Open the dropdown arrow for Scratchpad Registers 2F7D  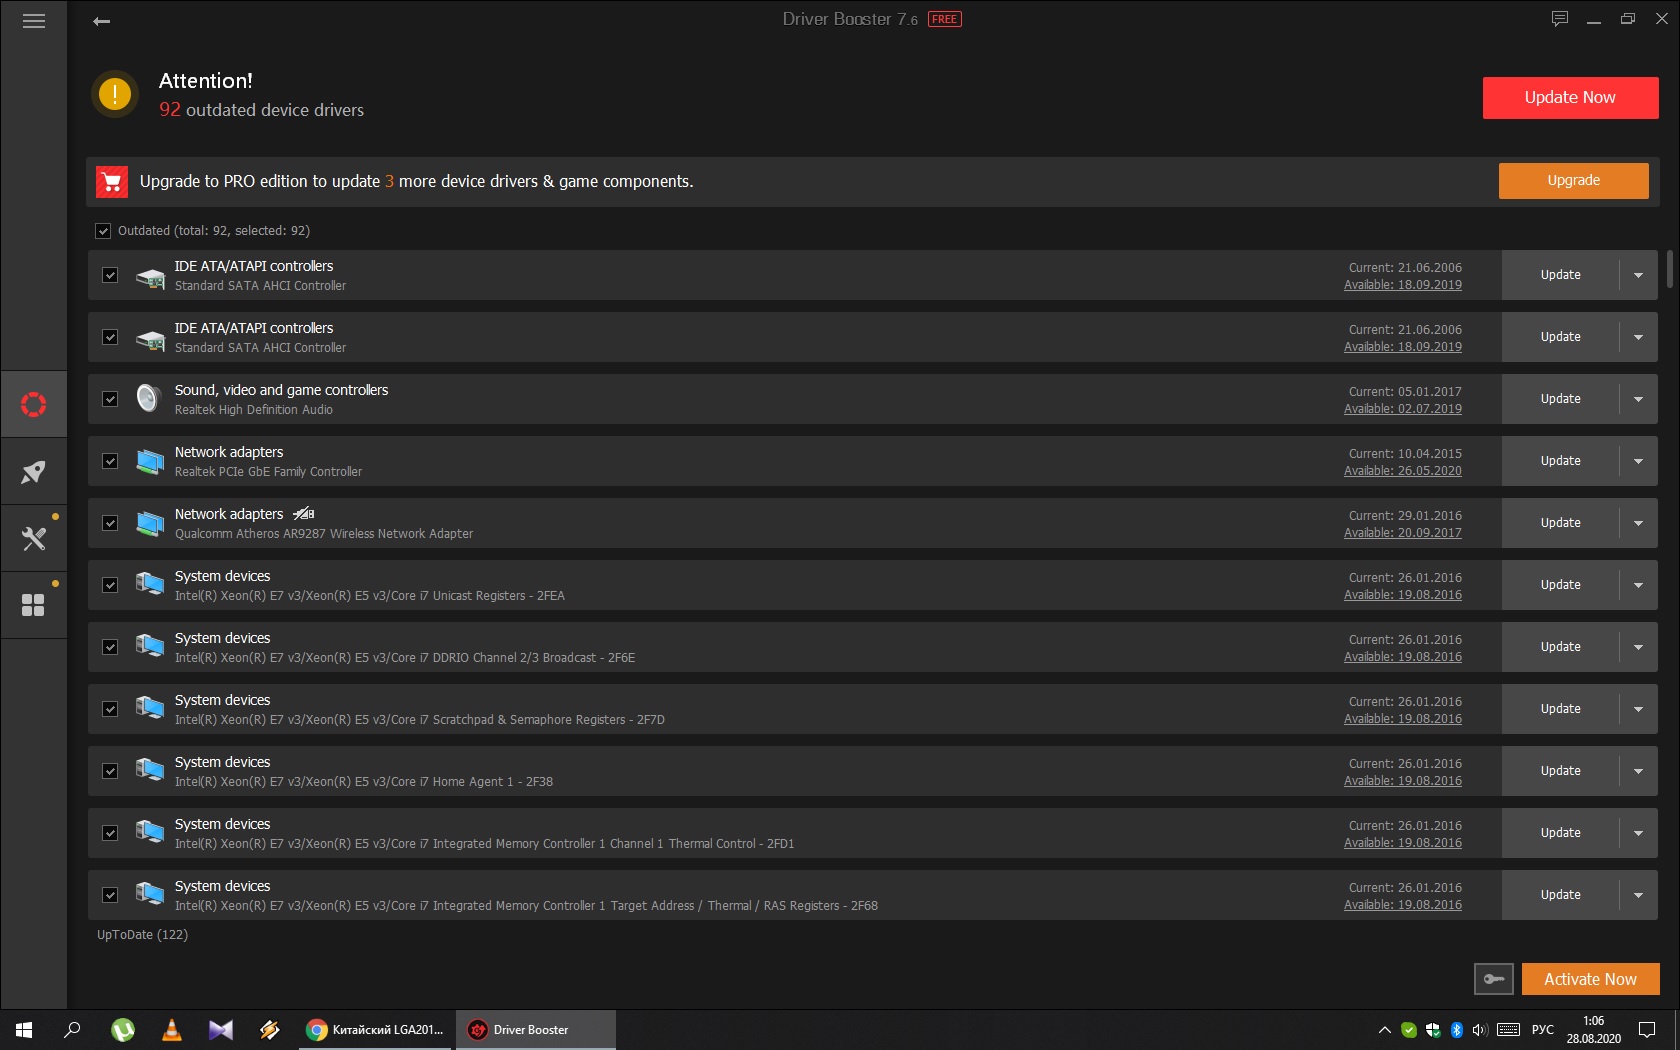1638,709
